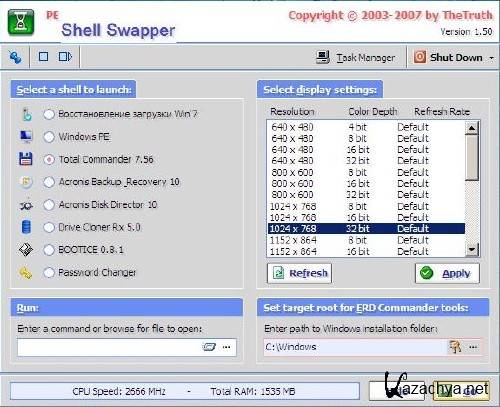Click the BOOTICE diamond icon
This screenshot has width=500, height=407.
coord(26,250)
